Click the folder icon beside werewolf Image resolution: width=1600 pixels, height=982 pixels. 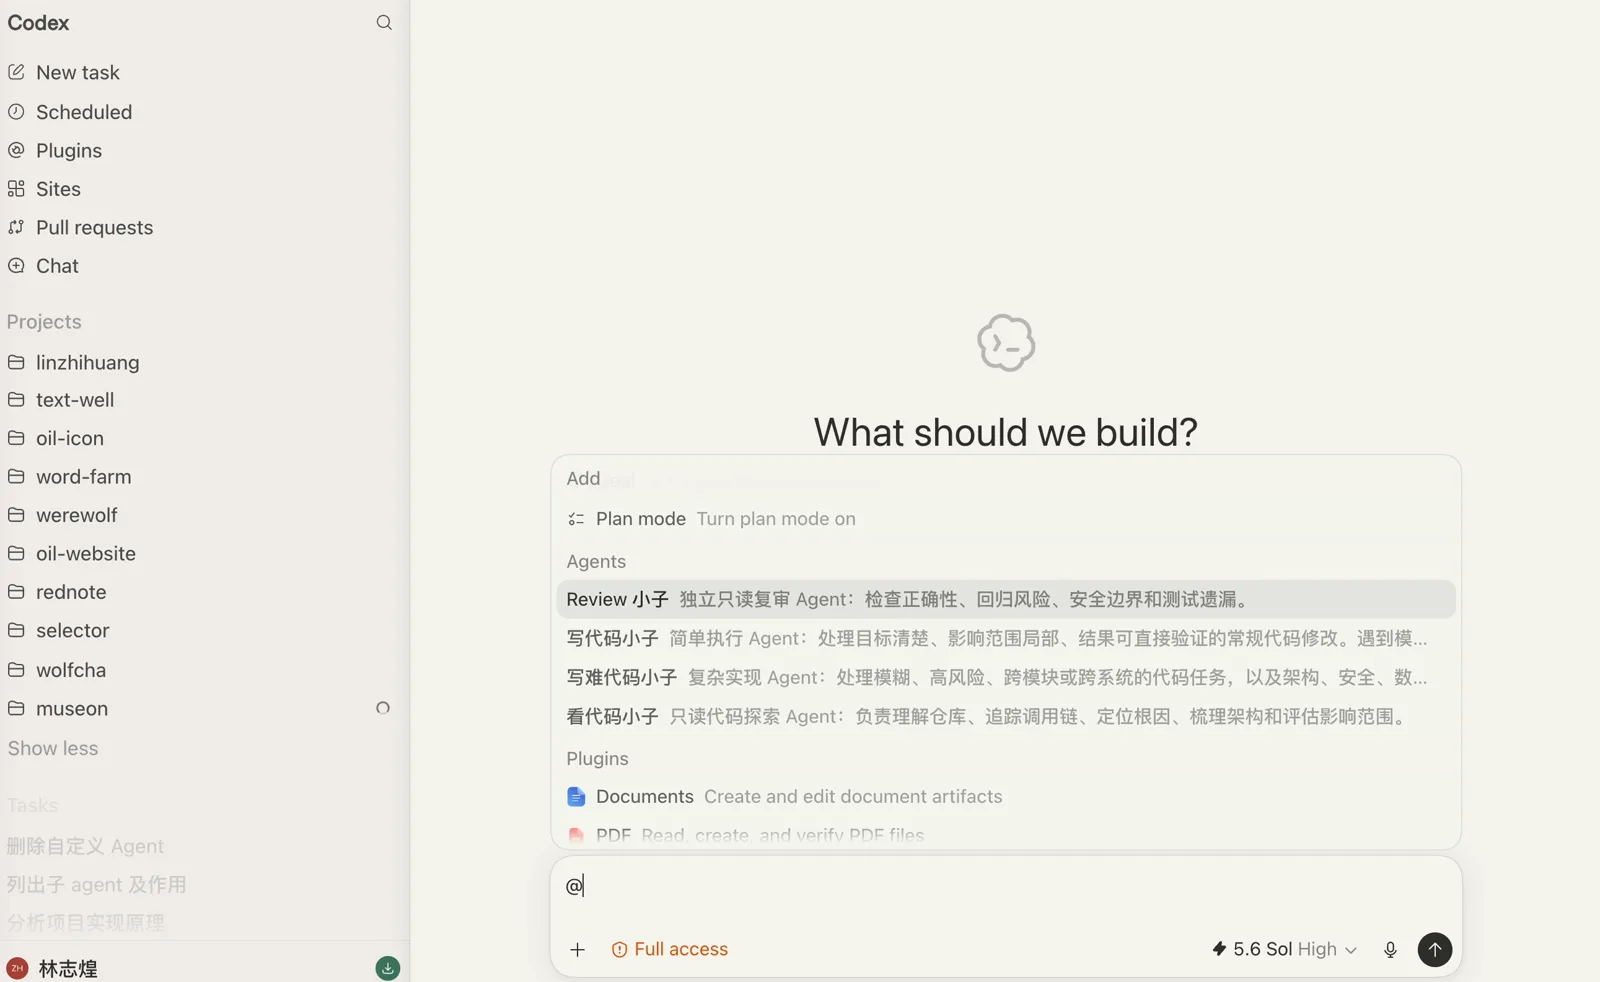click(16, 515)
